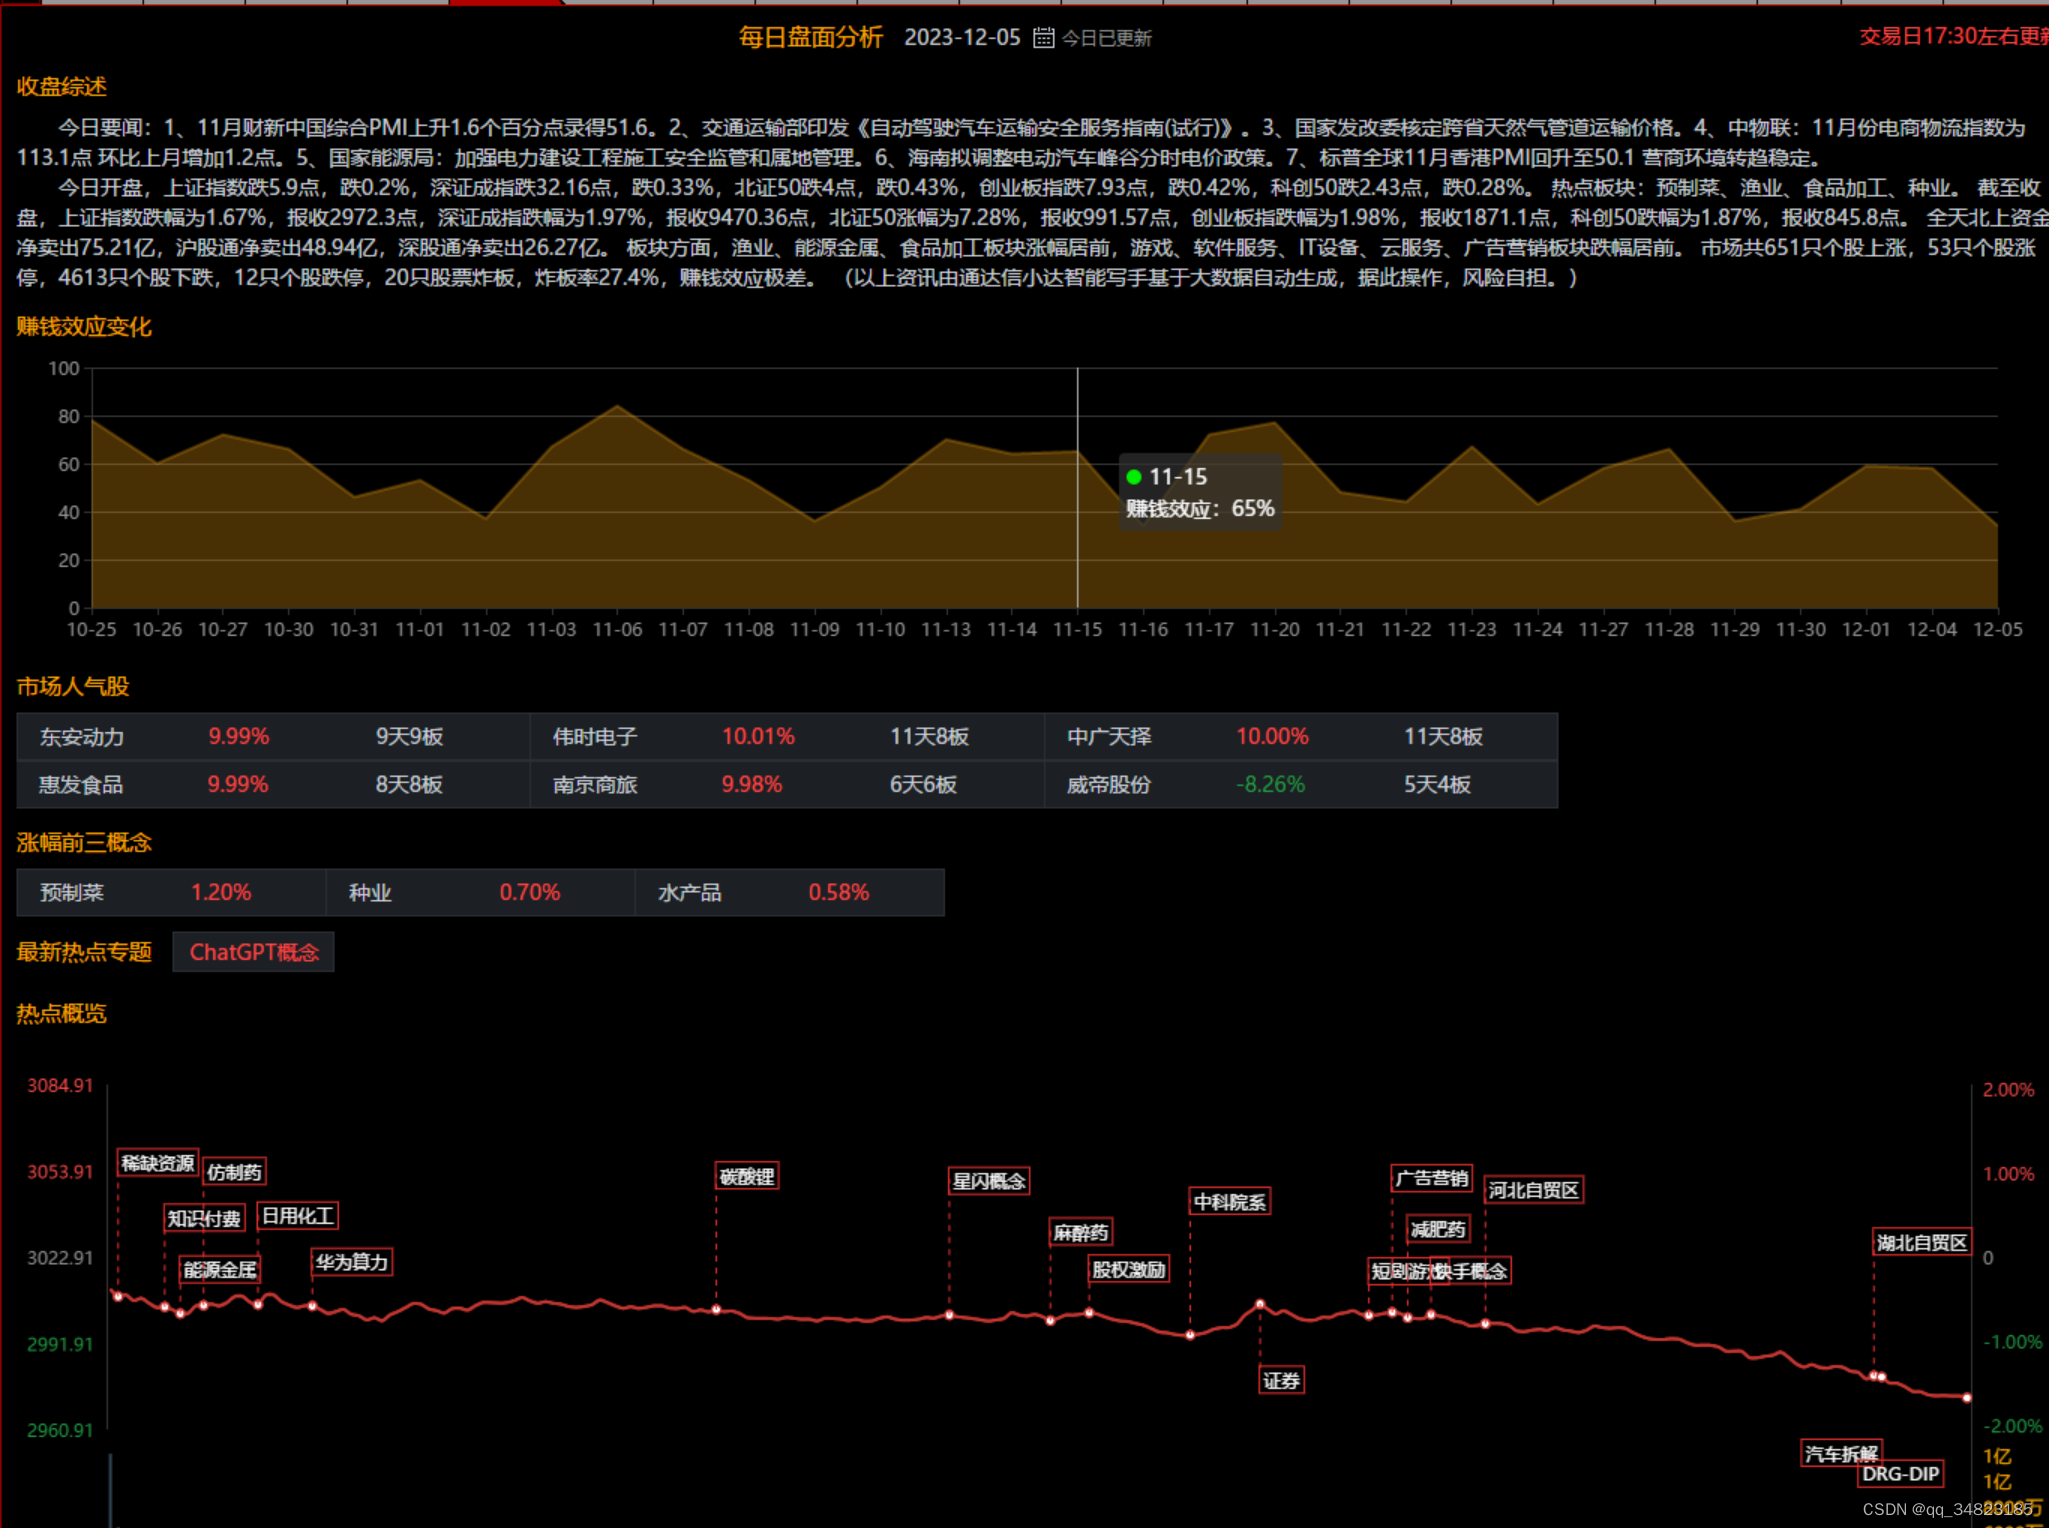
Task: Click the 能源金属 hotspot label
Action: coord(220,1270)
